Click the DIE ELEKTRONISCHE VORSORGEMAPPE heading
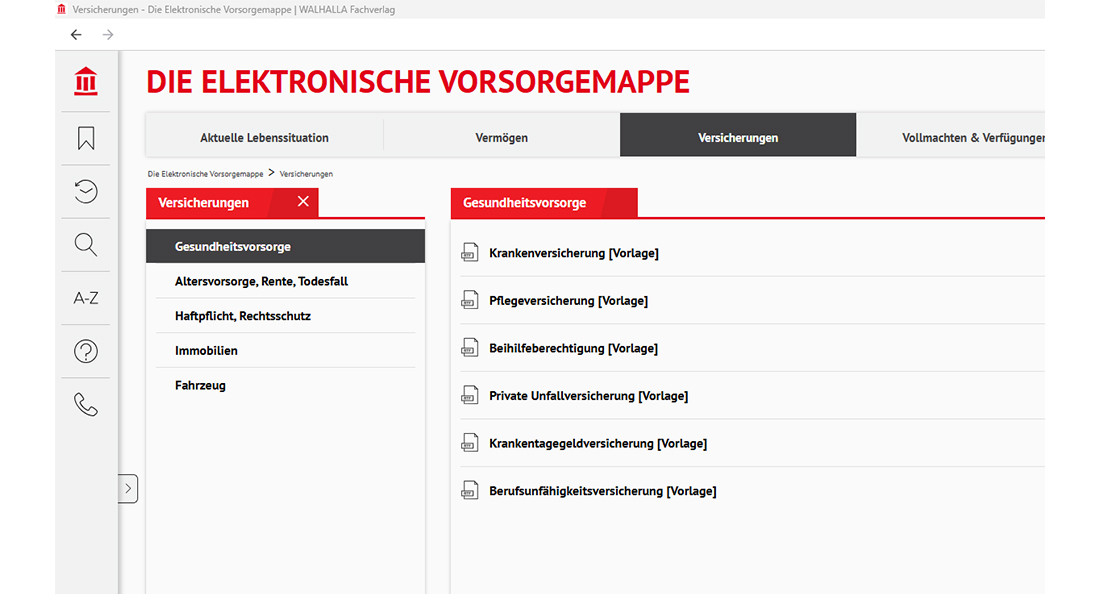Screen dimensions: 1100x615 (x=418, y=82)
